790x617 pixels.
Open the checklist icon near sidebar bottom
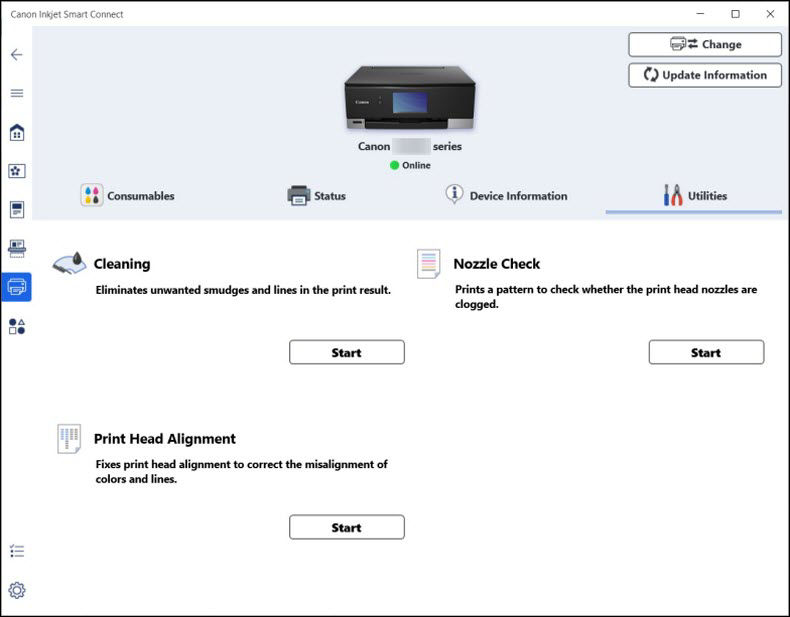[16, 551]
